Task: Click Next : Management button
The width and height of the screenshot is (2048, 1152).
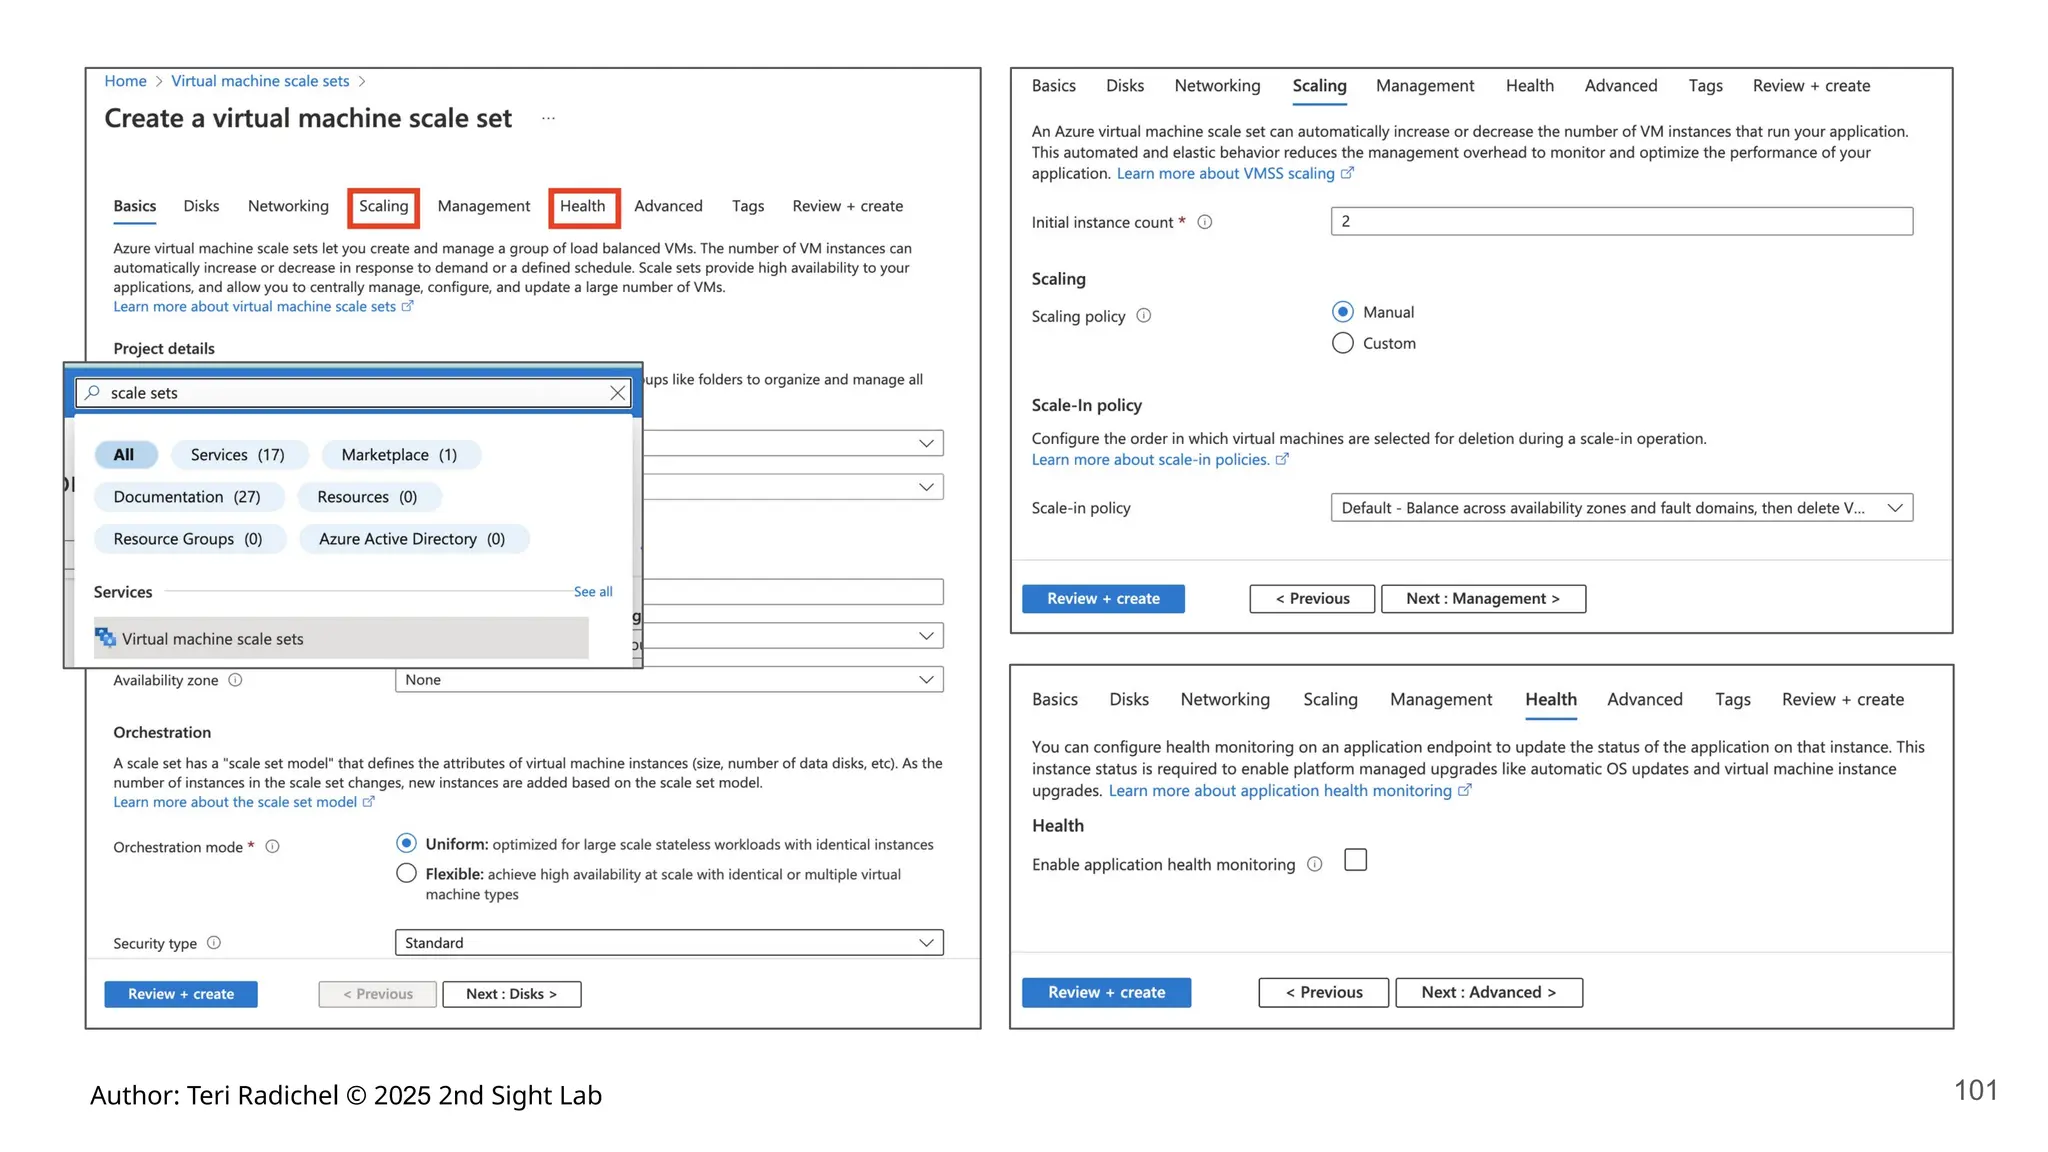Action: pos(1482,599)
